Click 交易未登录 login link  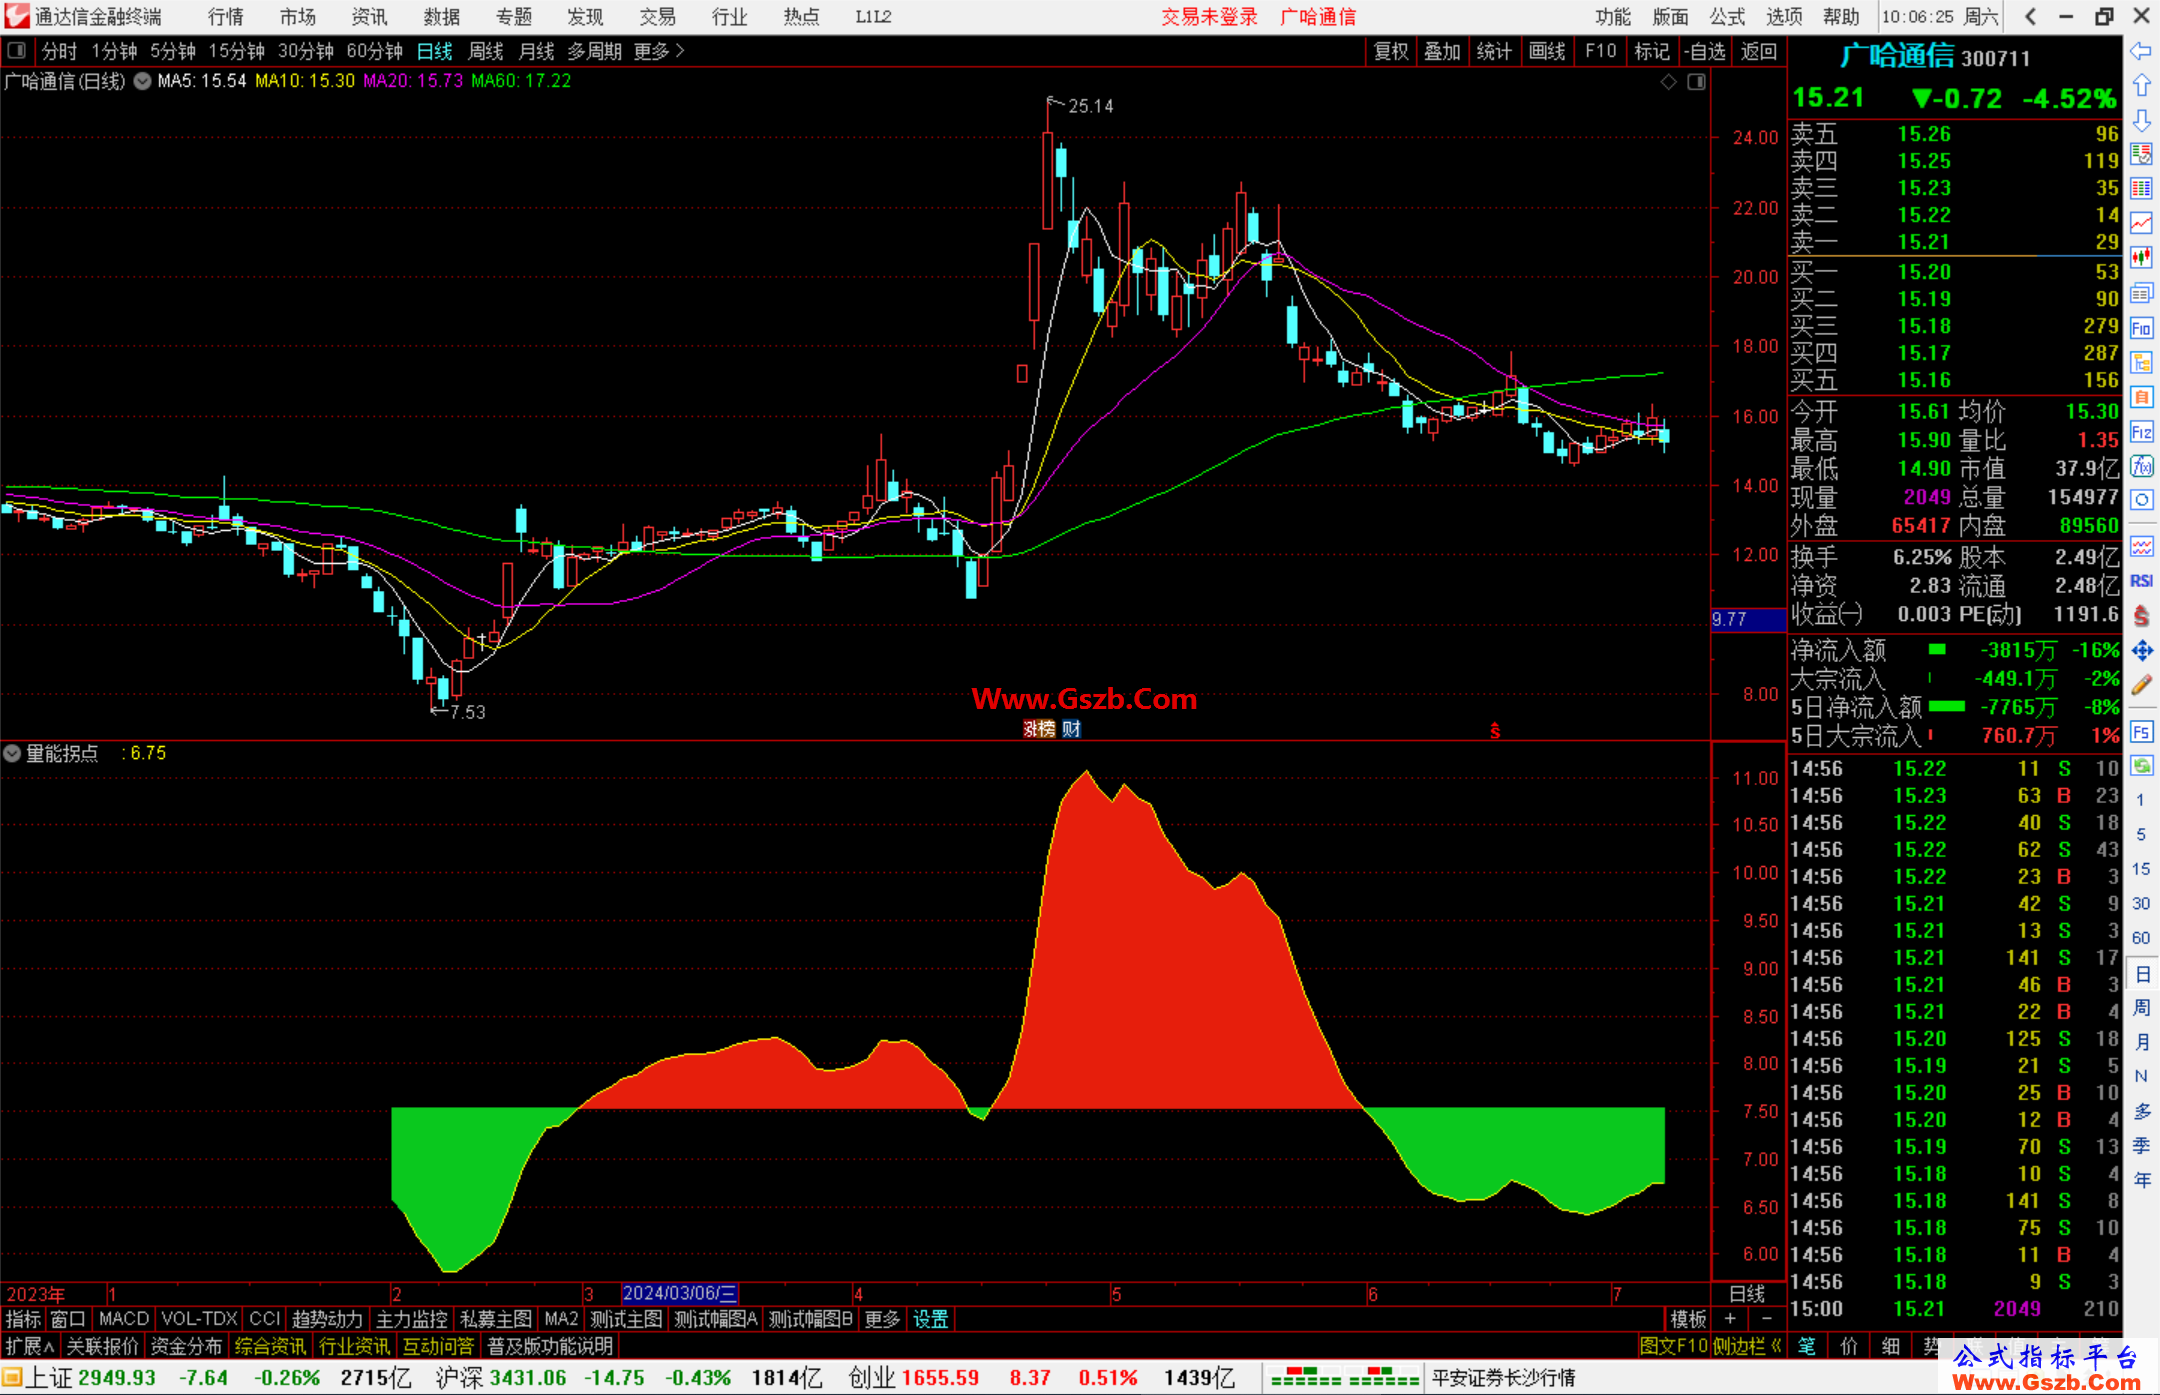[1209, 16]
